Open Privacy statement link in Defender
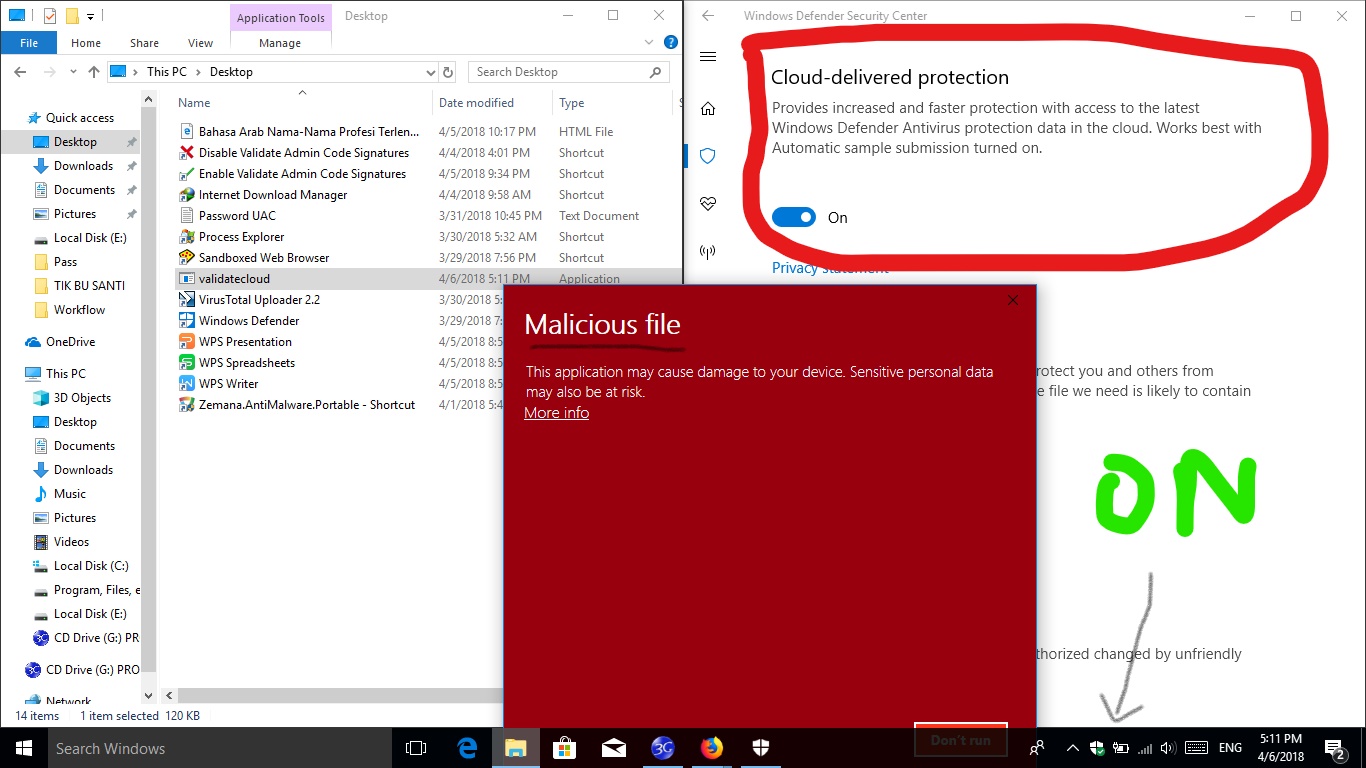This screenshot has width=1366, height=768. [830, 268]
